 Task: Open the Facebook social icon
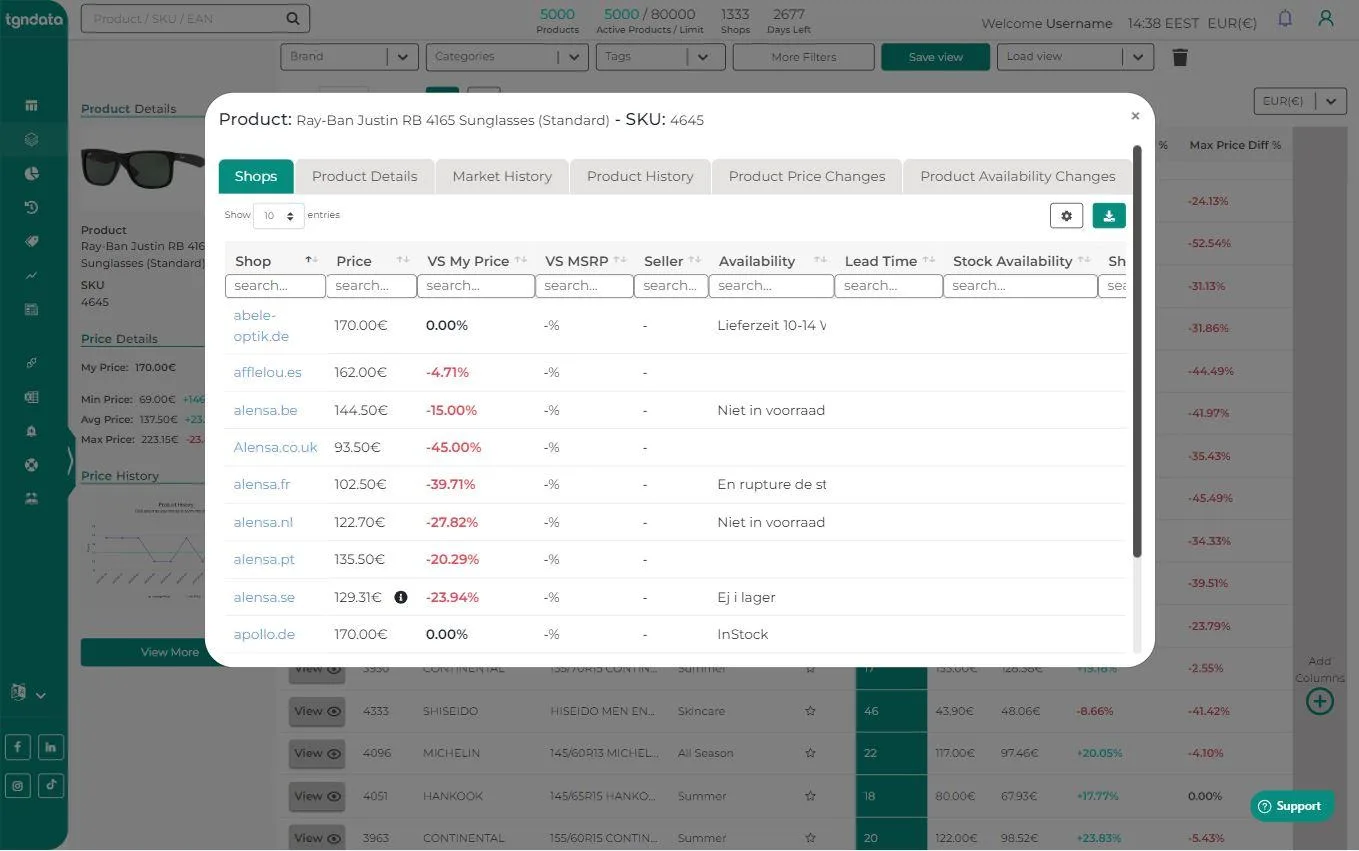pos(18,747)
